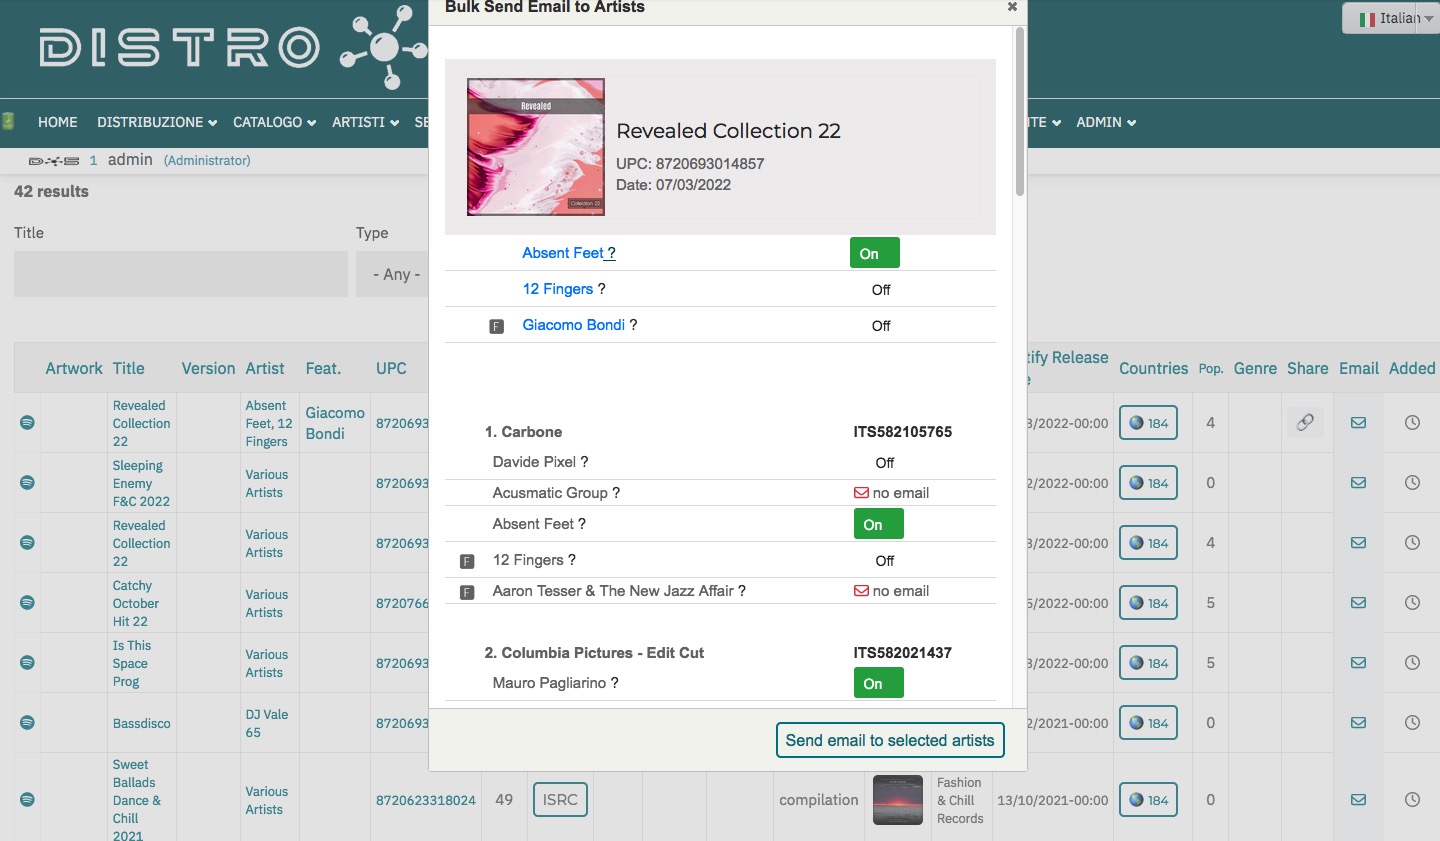Click clock icon in Sweet Ballads row

(1412, 800)
